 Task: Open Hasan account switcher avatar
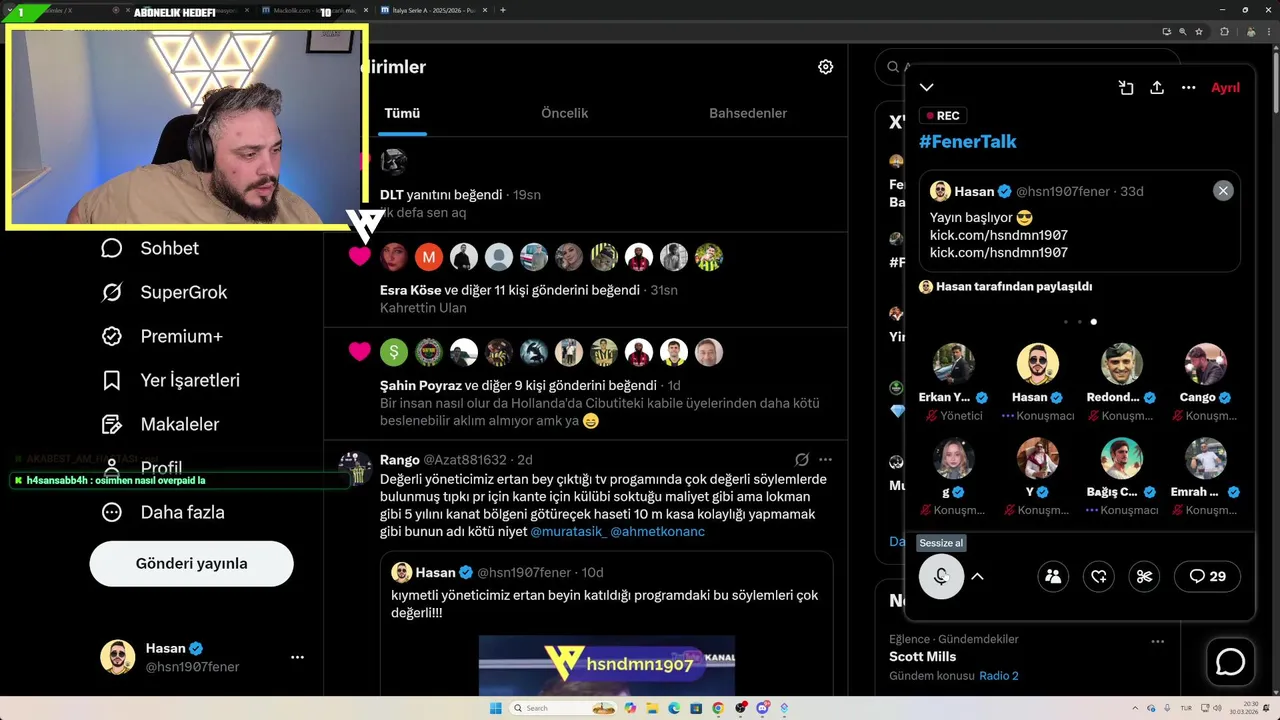[118, 657]
